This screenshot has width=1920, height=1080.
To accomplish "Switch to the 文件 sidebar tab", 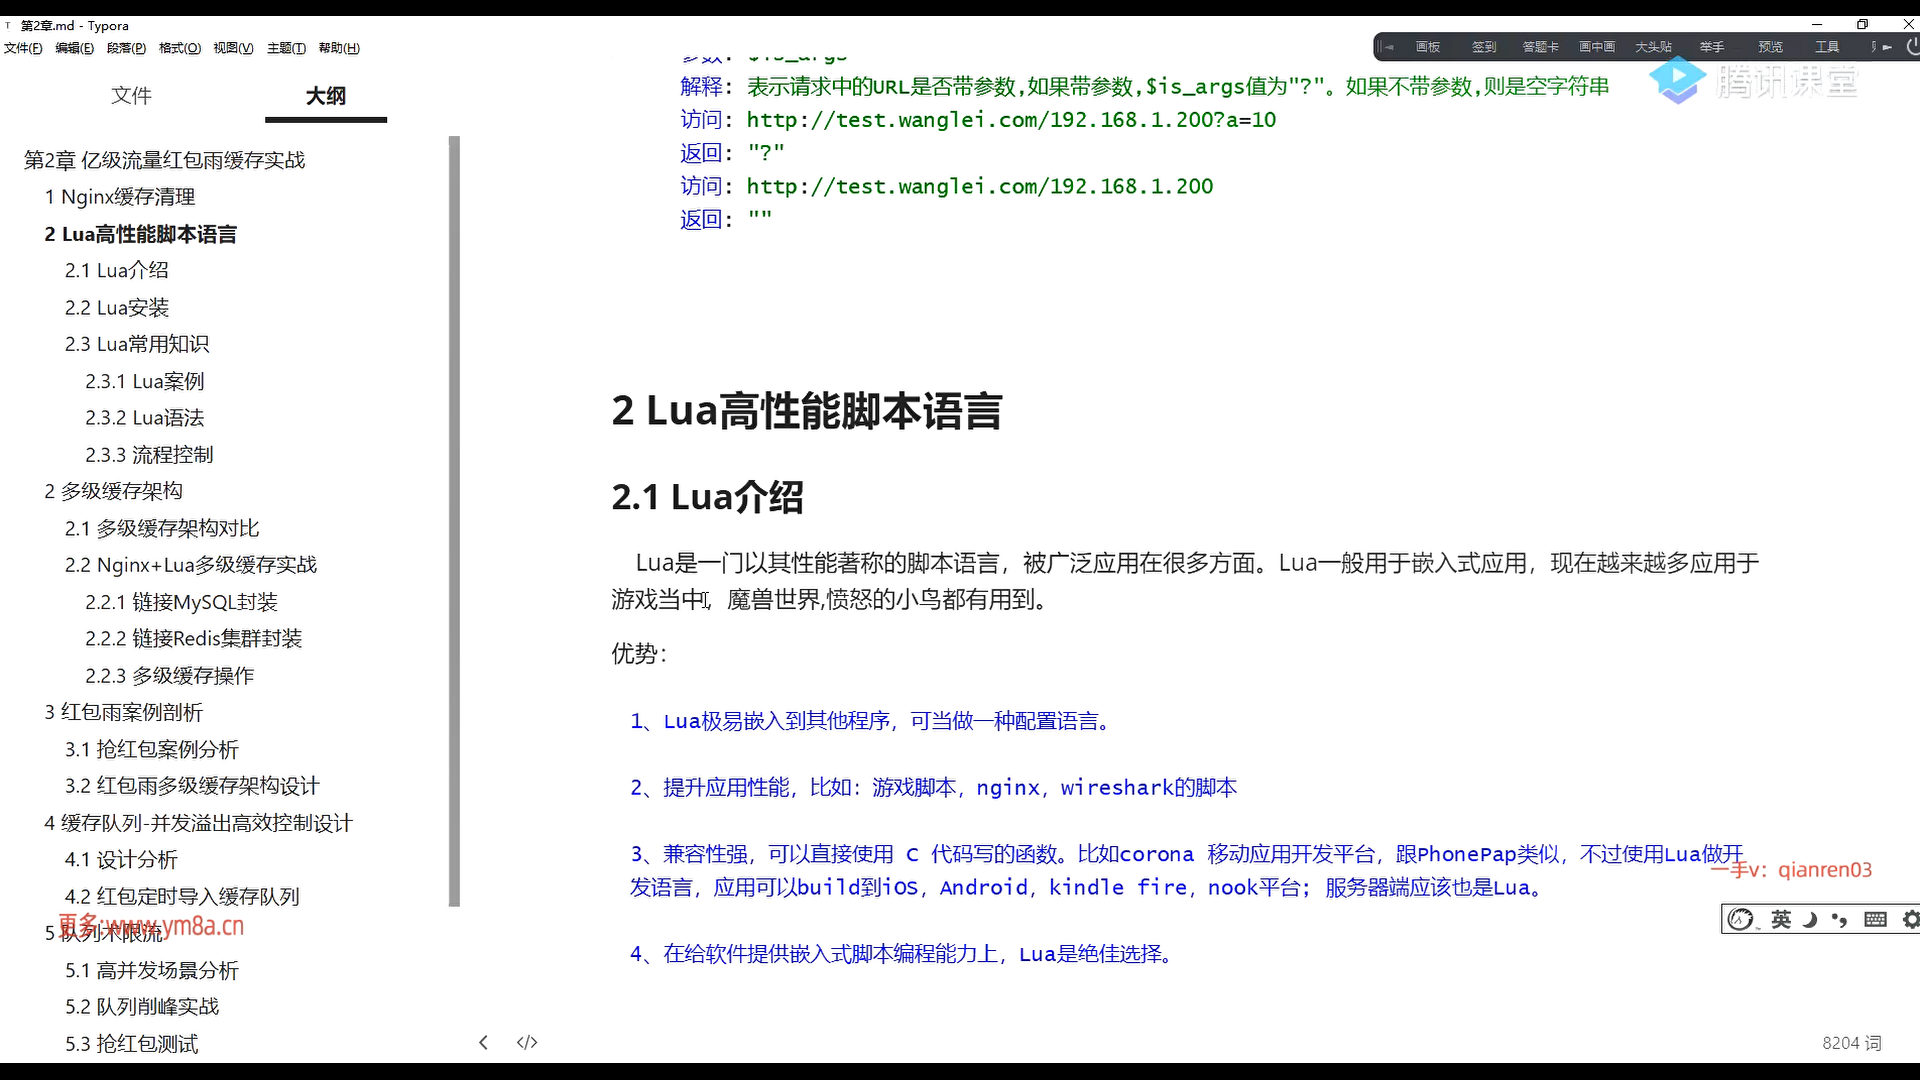I will click(x=131, y=95).
